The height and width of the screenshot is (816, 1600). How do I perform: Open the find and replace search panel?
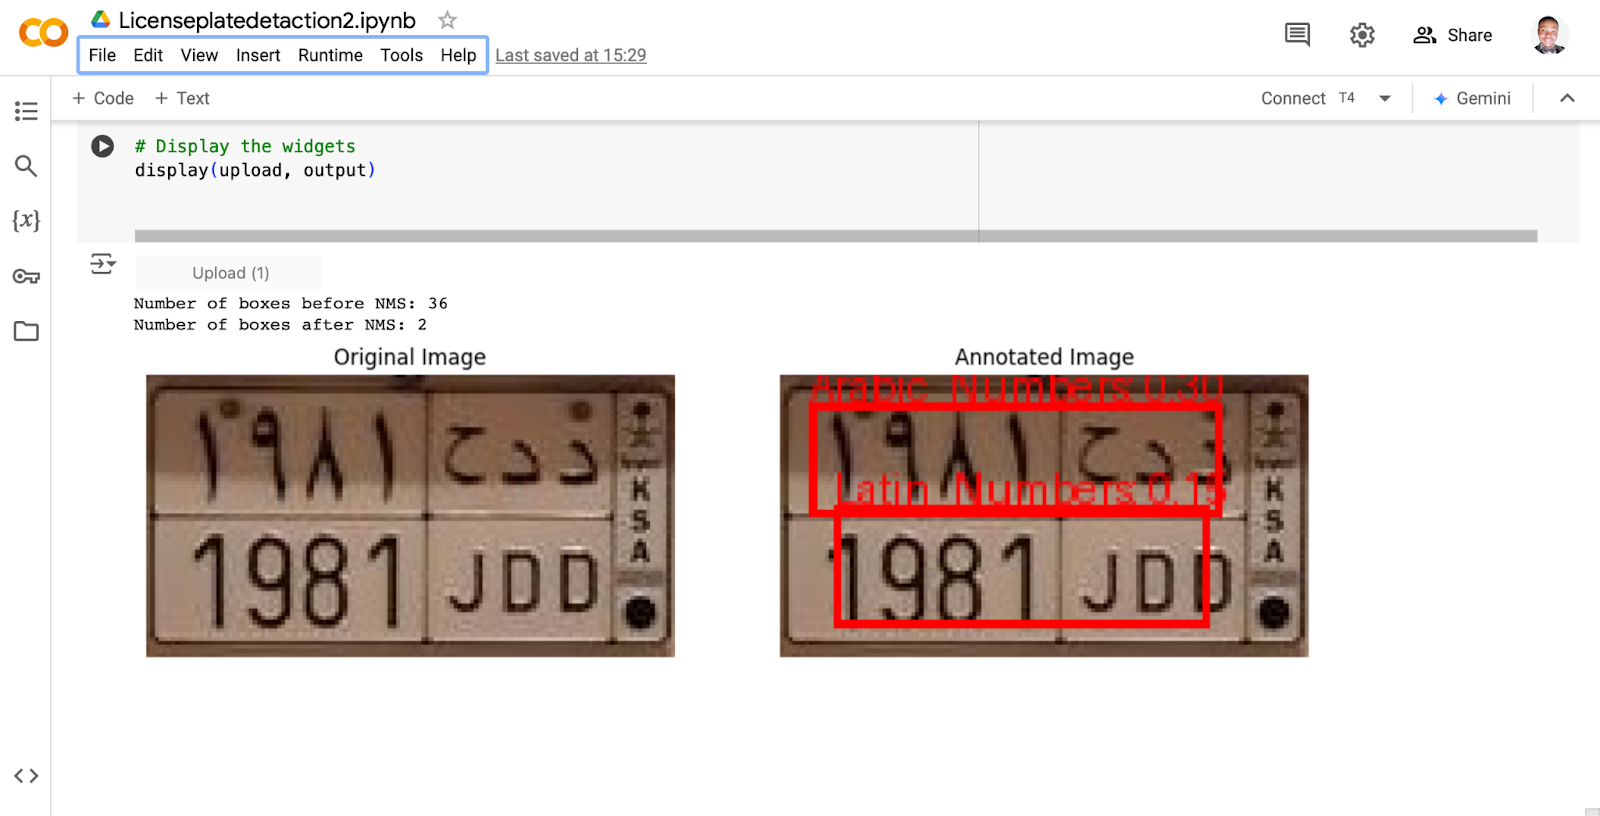pos(26,166)
